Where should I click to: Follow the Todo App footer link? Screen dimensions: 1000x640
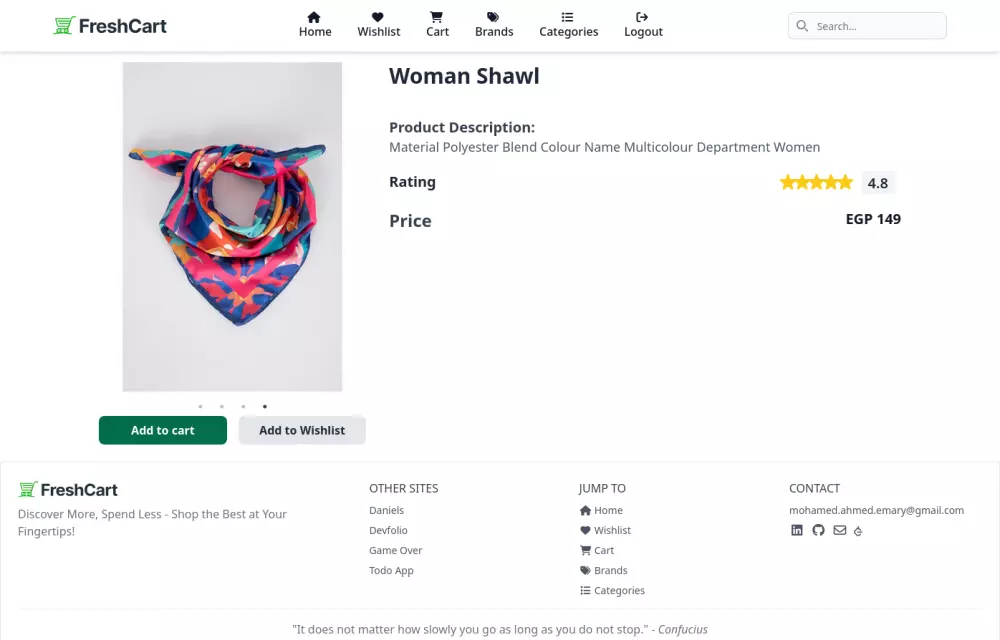pos(391,570)
